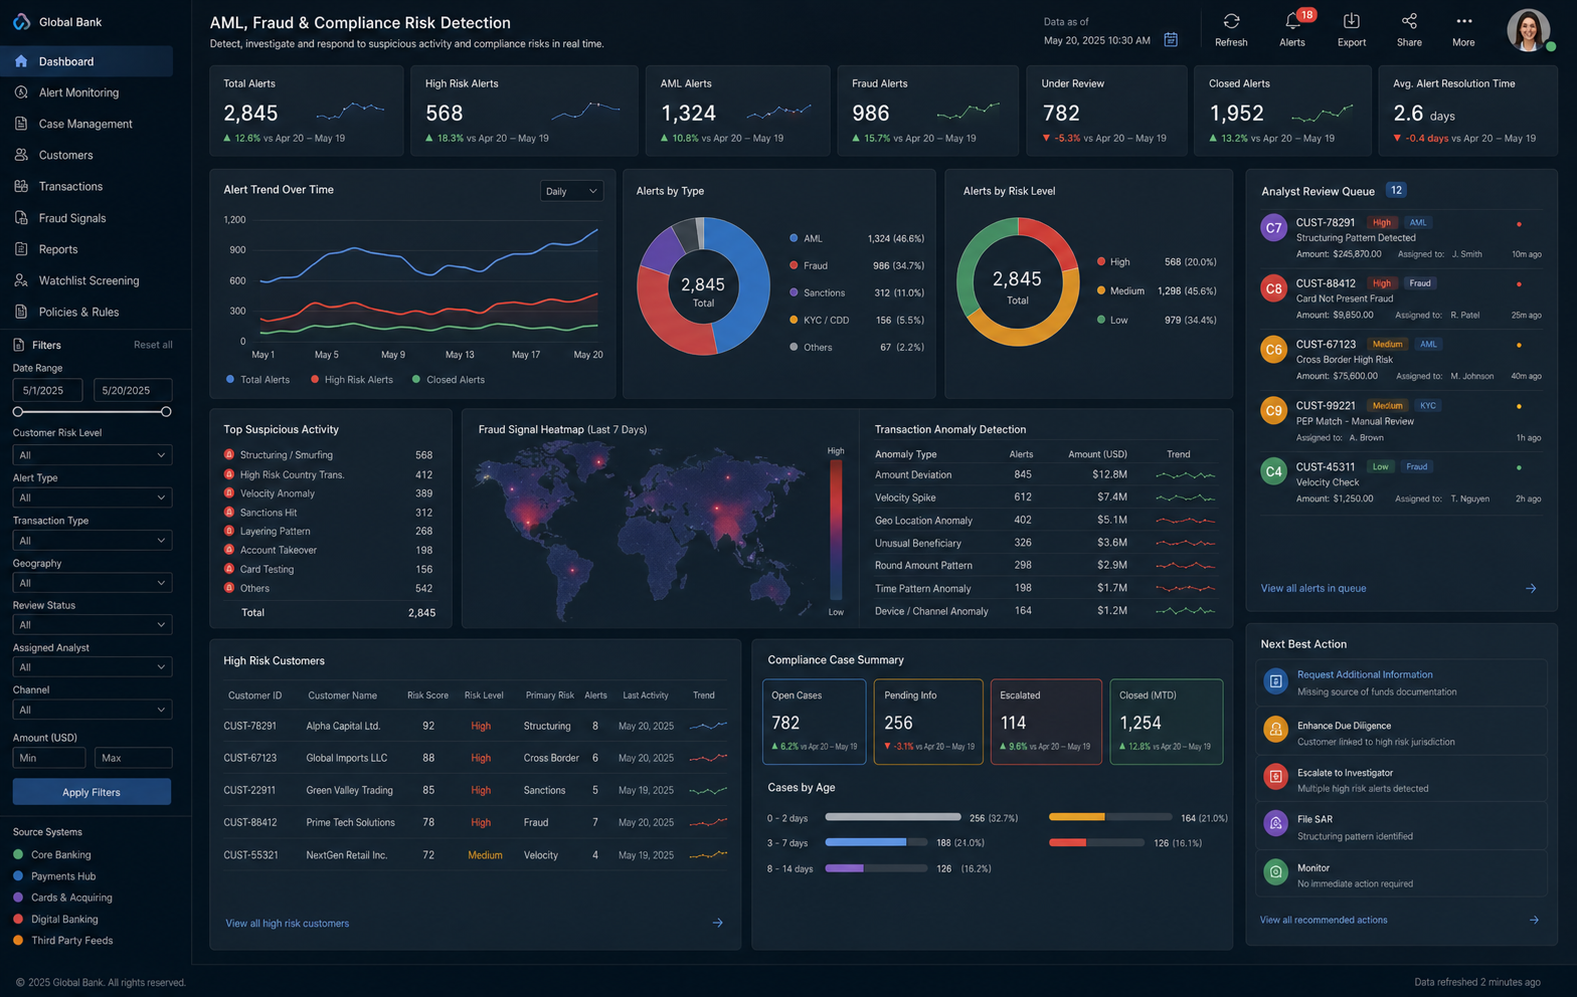This screenshot has height=997, width=1577.
Task: Click the C6 avatar for CUST-67123
Action: [1273, 350]
